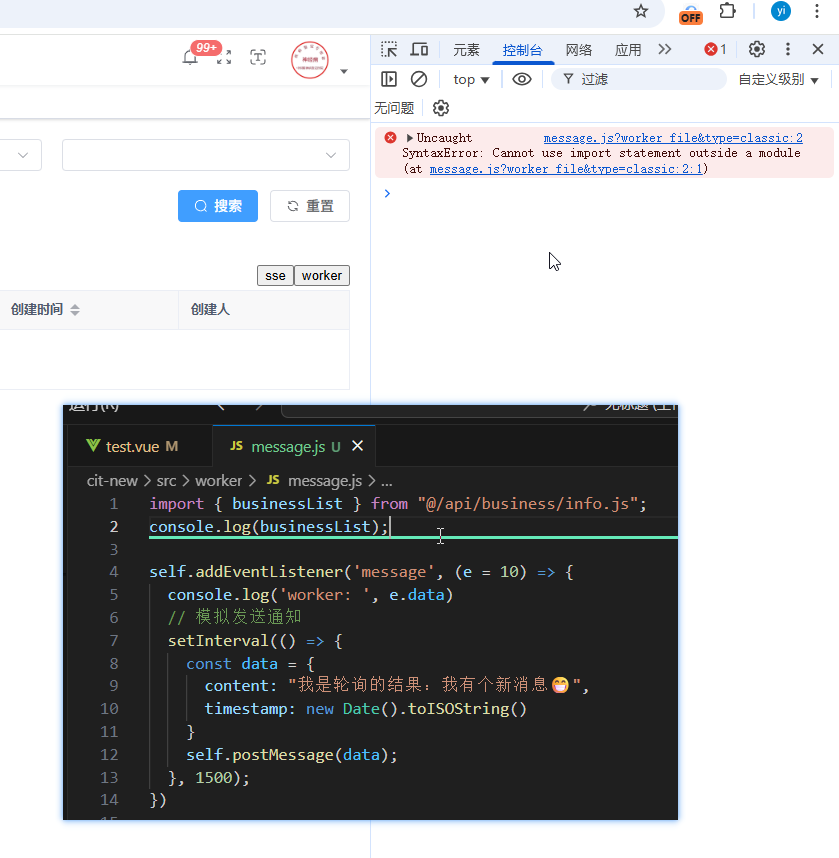Open the create live expression eye icon
The image size is (839, 858).
[x=521, y=79]
